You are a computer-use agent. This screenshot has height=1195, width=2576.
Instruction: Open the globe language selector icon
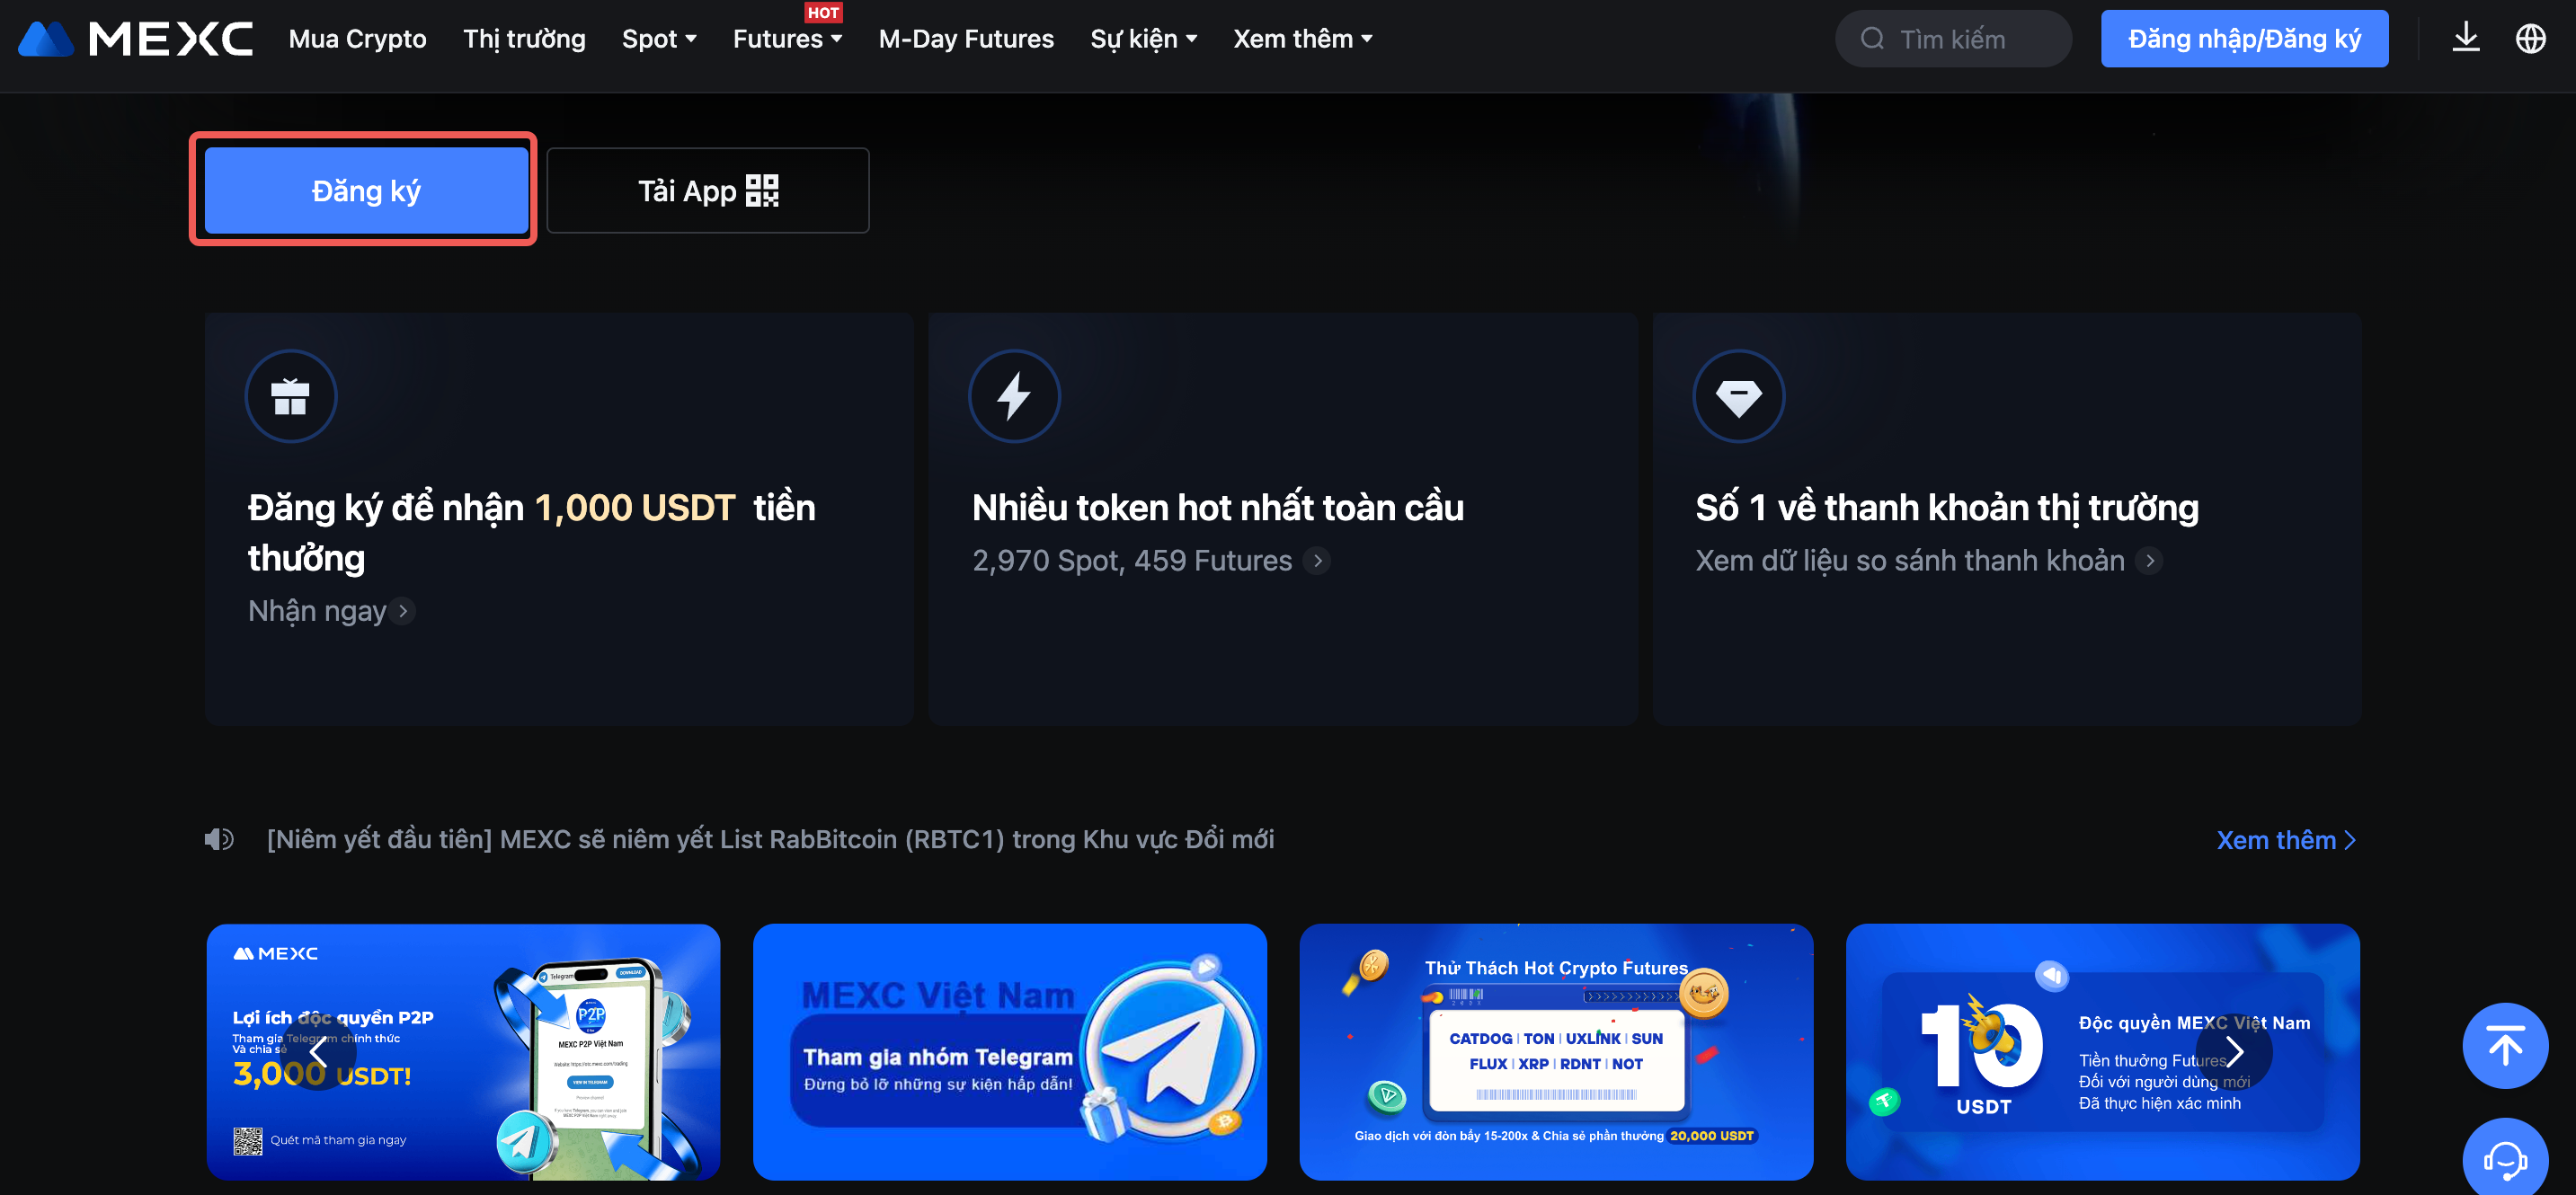coord(2530,39)
